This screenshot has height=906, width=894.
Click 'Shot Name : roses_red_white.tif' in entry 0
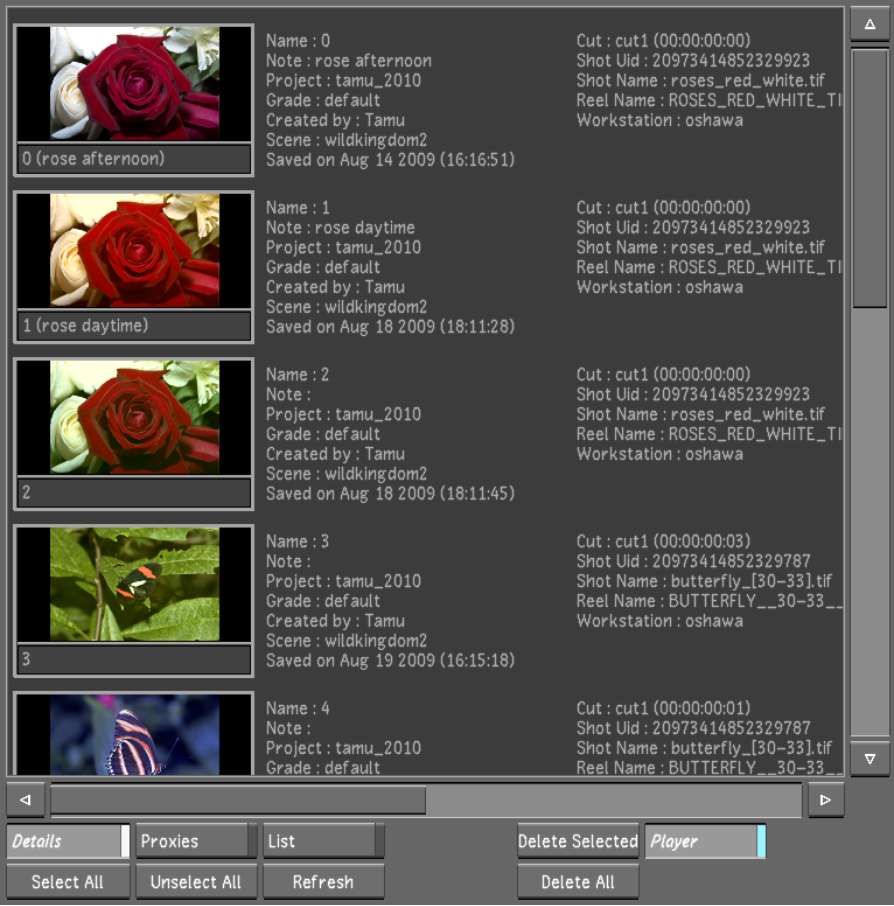click(x=700, y=81)
